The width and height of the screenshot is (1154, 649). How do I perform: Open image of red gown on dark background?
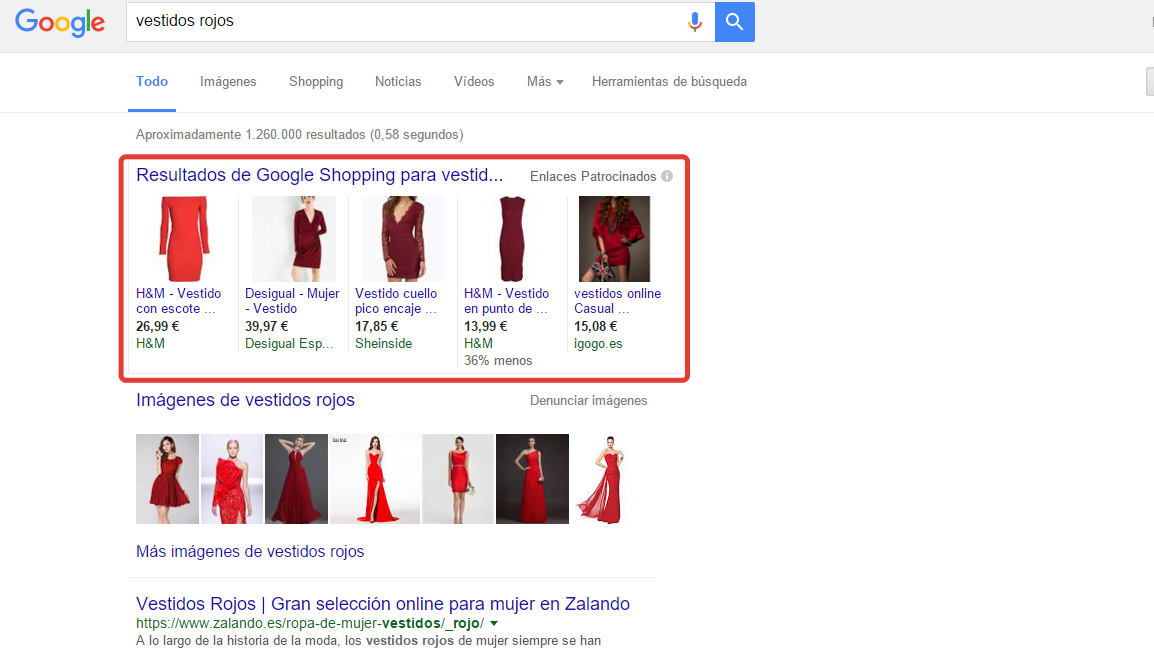[x=532, y=479]
